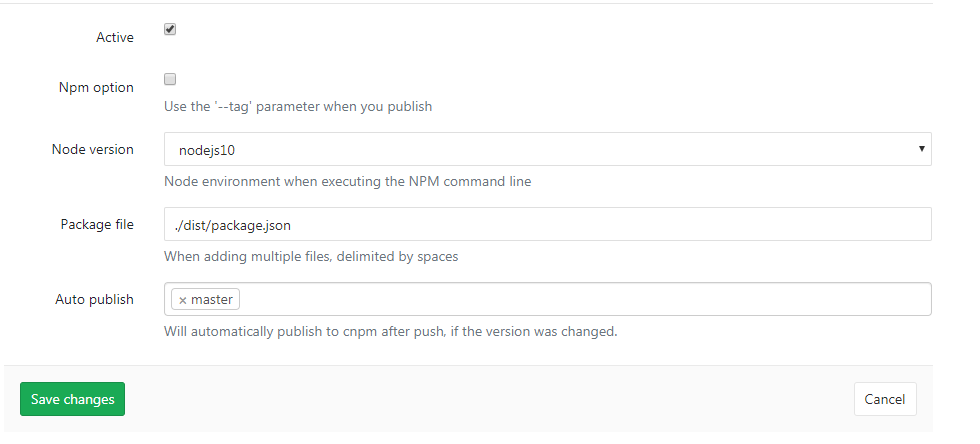
Task: Cancel the settings form
Action: 885,399
